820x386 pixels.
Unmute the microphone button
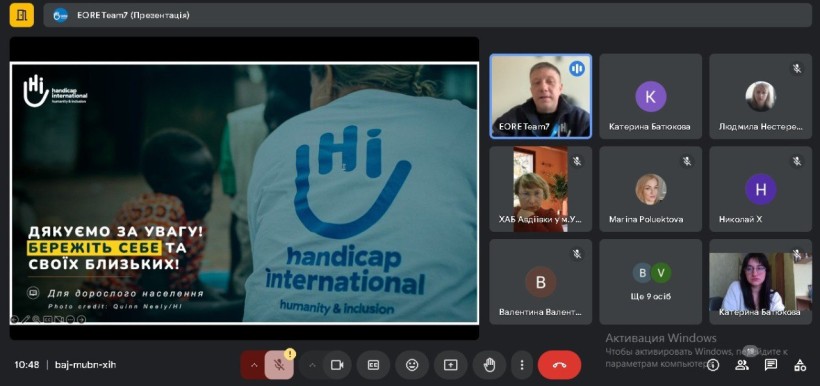tap(280, 365)
